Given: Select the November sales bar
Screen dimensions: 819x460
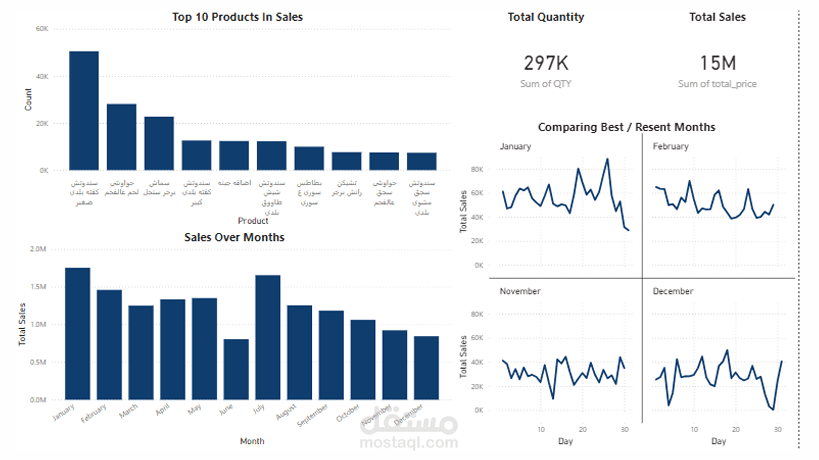Looking at the screenshot, I should [x=395, y=365].
